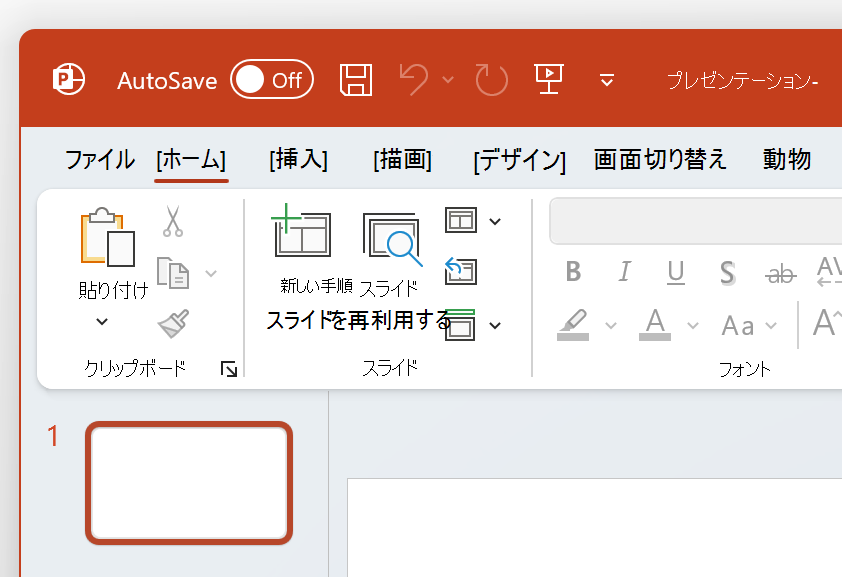Open highlight color dropdown arrow
This screenshot has width=842, height=577.
click(x=611, y=325)
